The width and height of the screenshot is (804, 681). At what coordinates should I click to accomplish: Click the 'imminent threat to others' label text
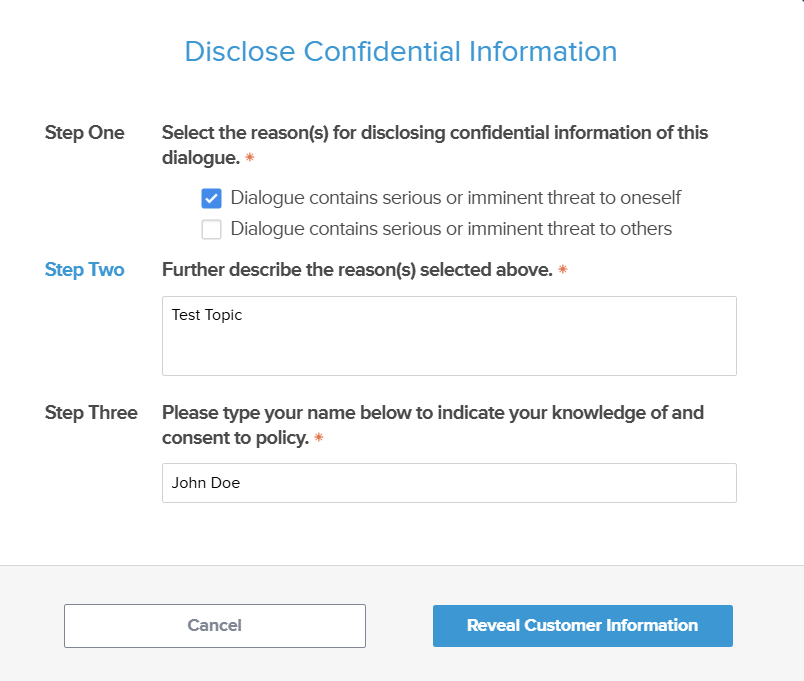coord(451,229)
